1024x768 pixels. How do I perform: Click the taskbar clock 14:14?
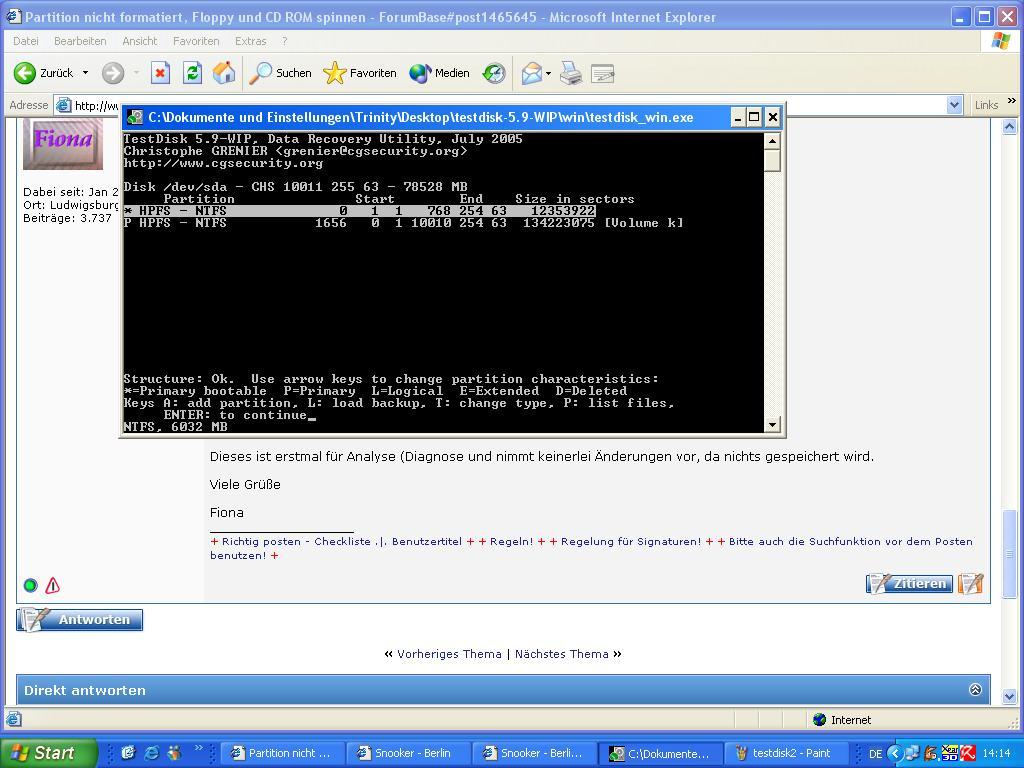(x=997, y=754)
